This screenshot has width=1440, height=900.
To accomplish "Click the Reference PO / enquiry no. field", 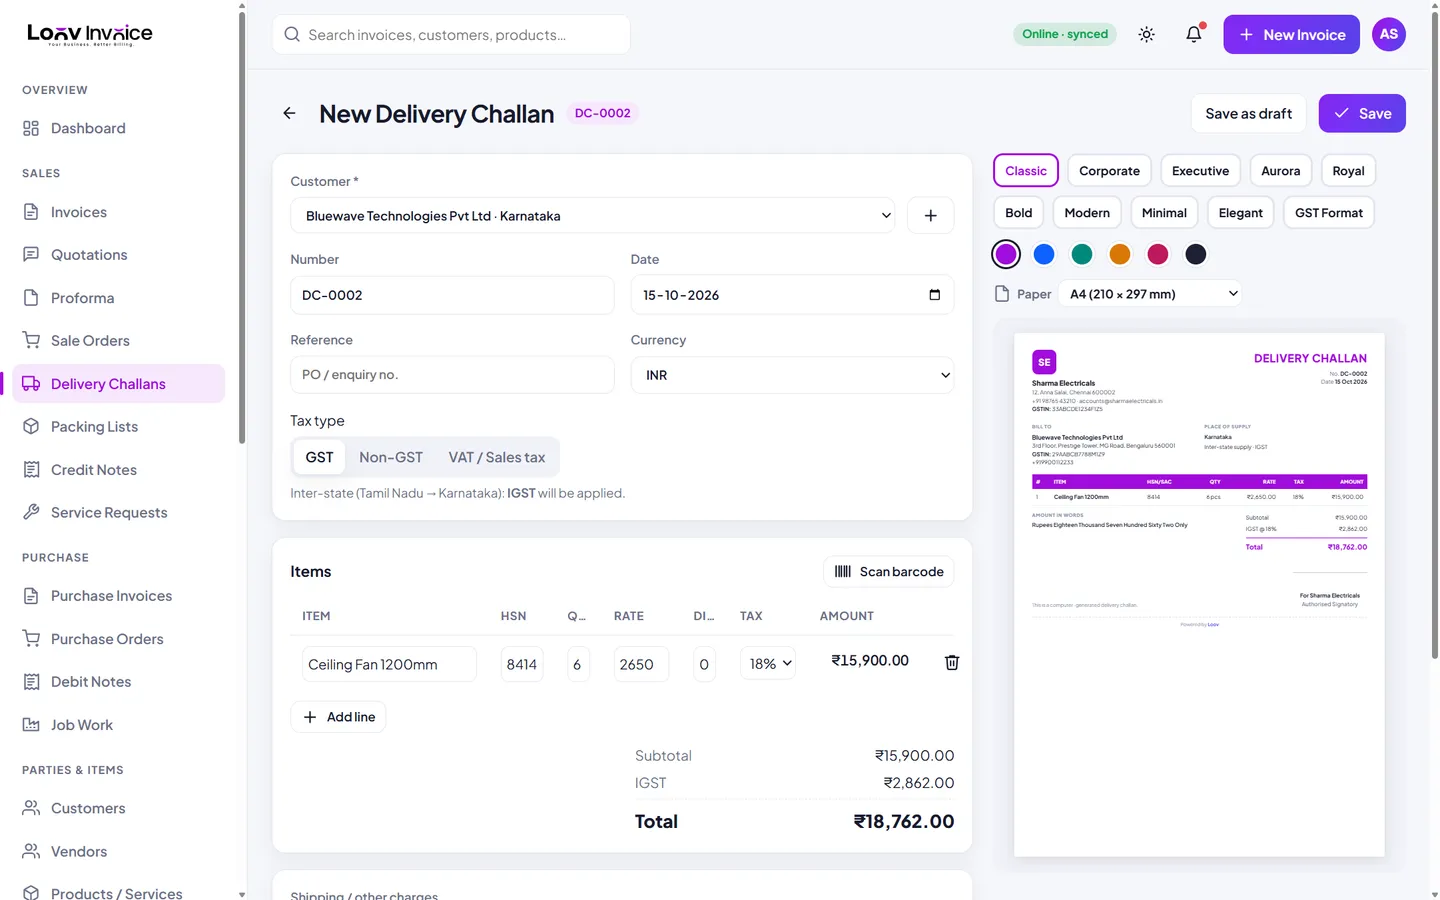I will [x=452, y=375].
